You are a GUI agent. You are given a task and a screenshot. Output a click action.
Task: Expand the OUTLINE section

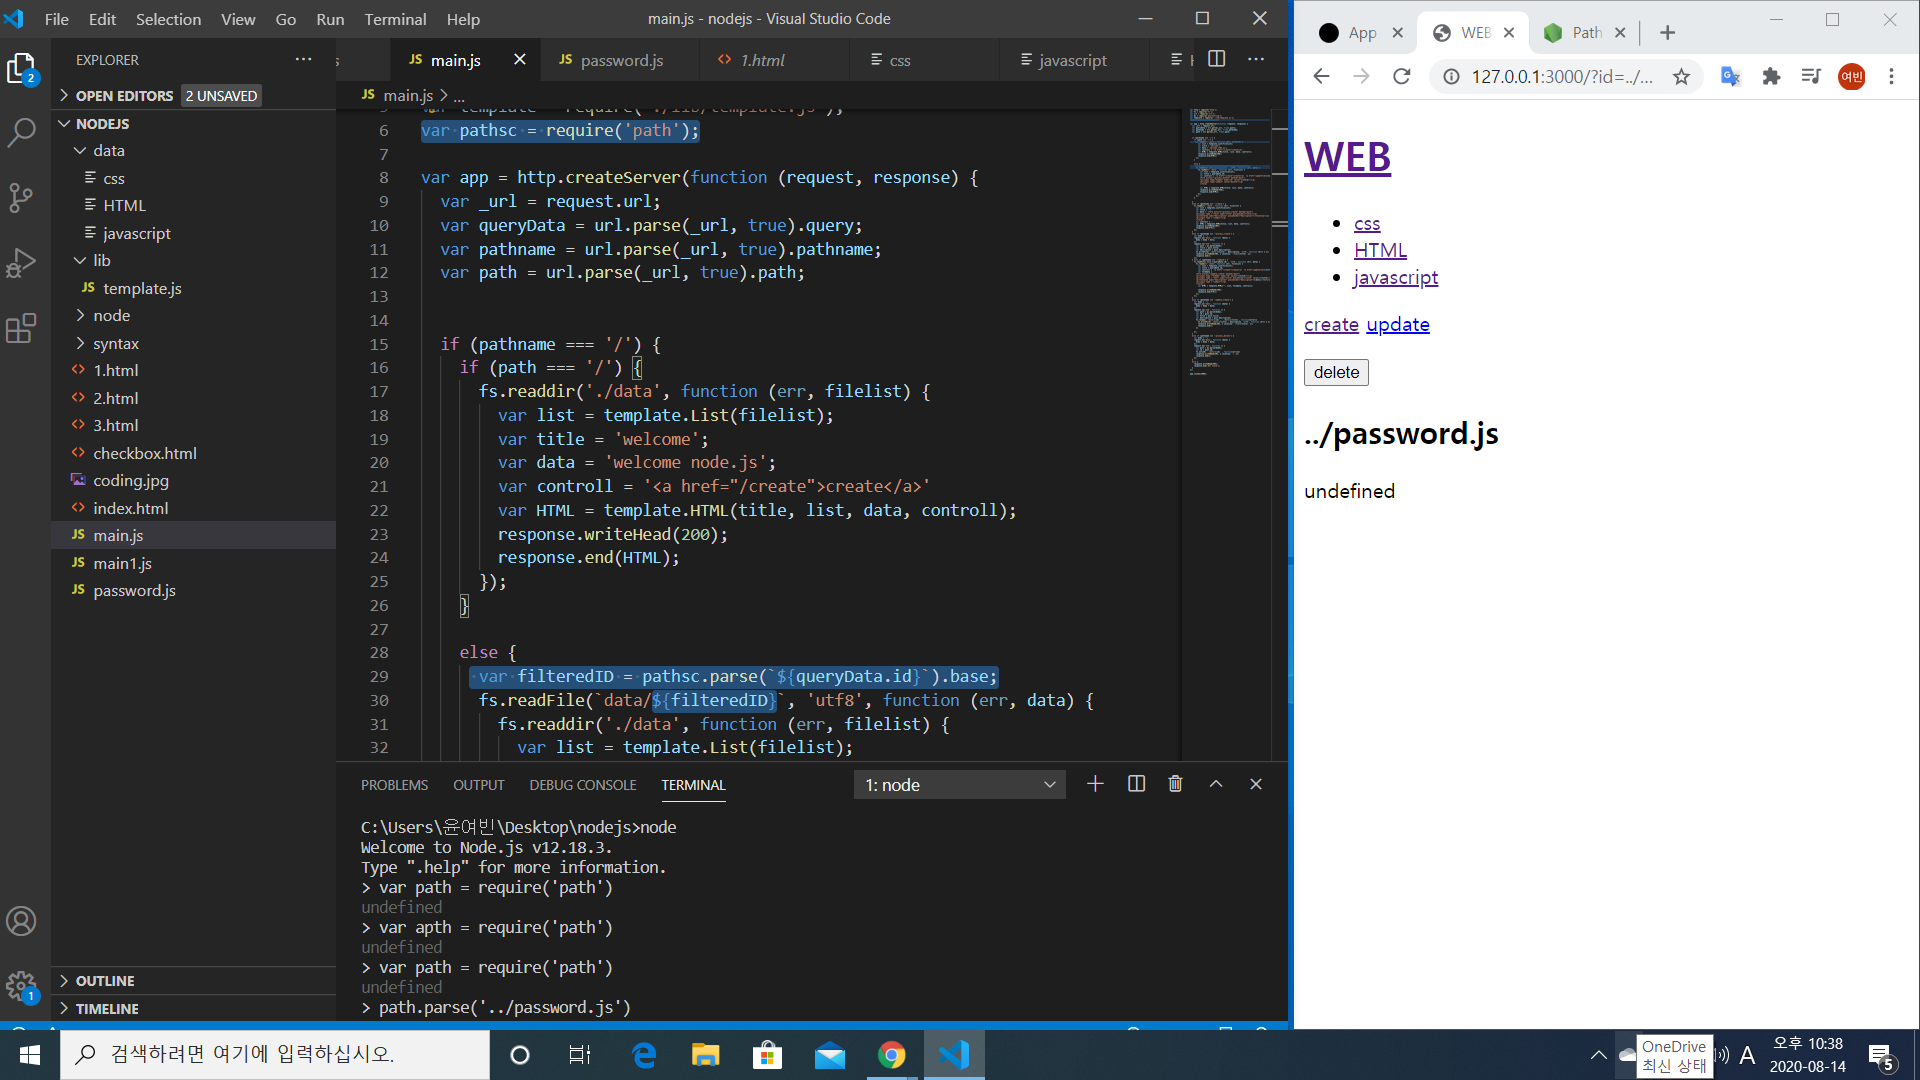[x=104, y=981]
